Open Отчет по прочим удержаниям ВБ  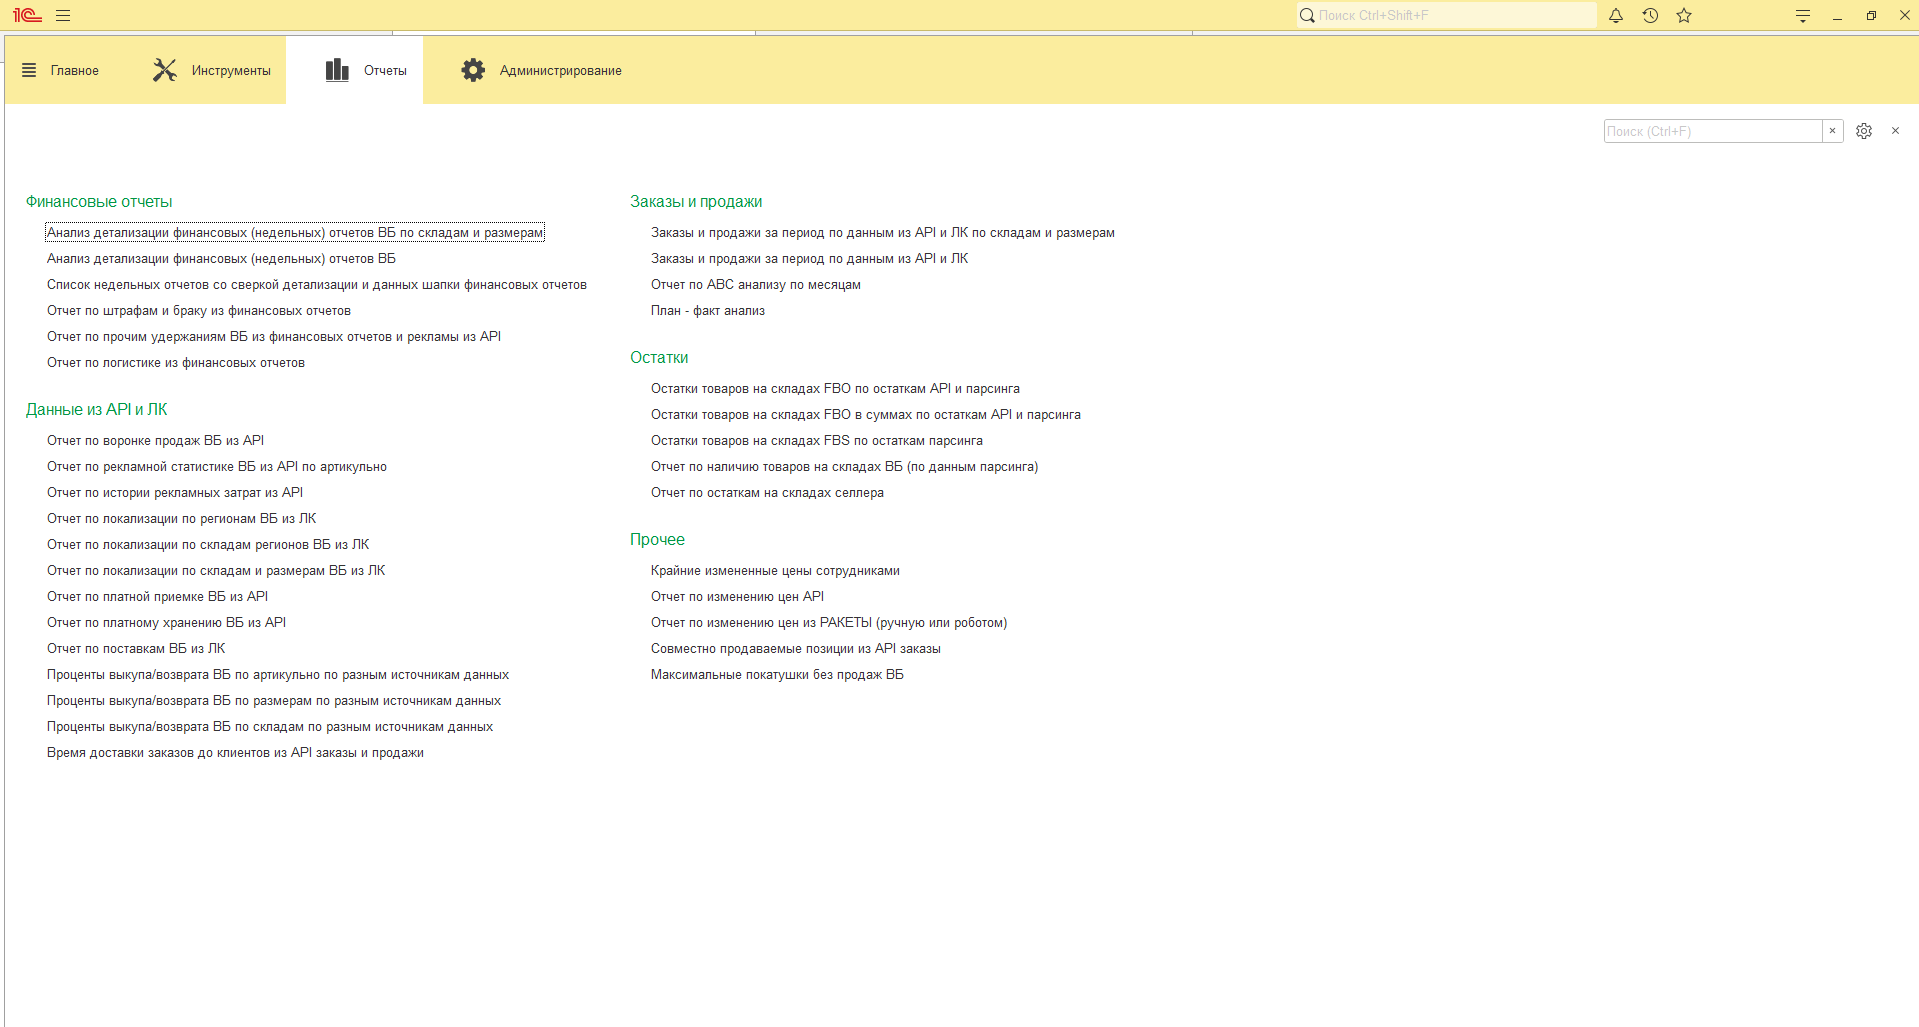pyautogui.click(x=274, y=336)
